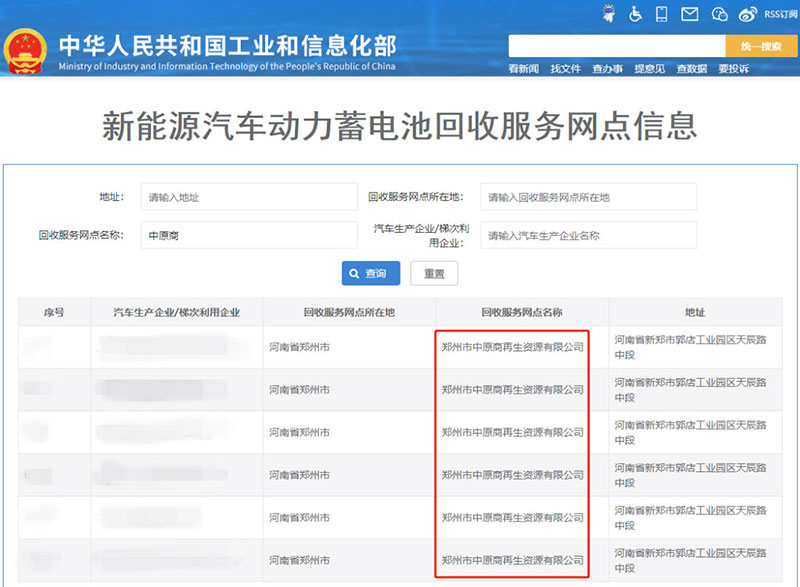Click the 汽车生产企业名称 input field
The width and height of the screenshot is (800, 587).
(x=589, y=235)
